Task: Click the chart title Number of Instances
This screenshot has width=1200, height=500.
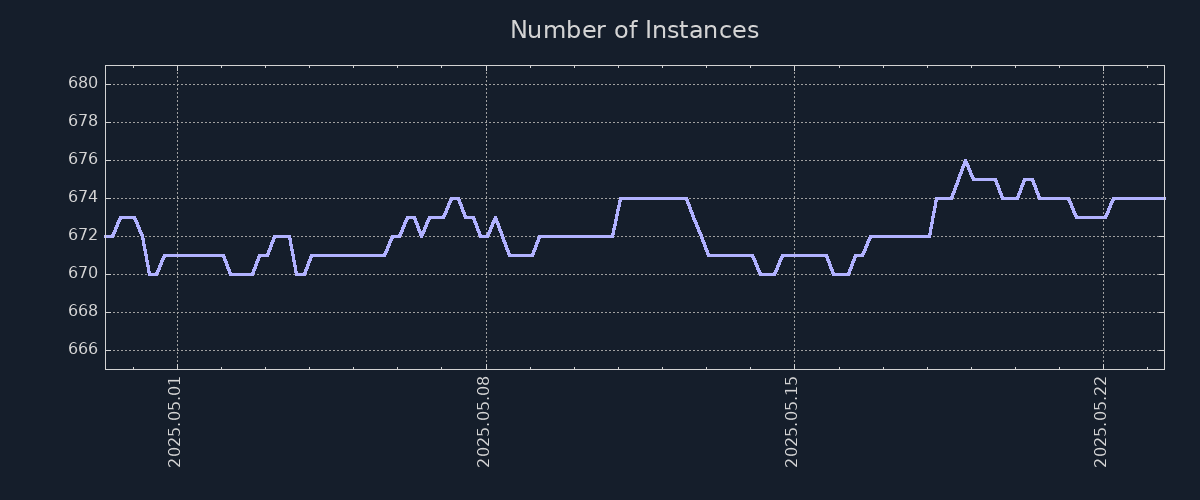Action: click(634, 30)
